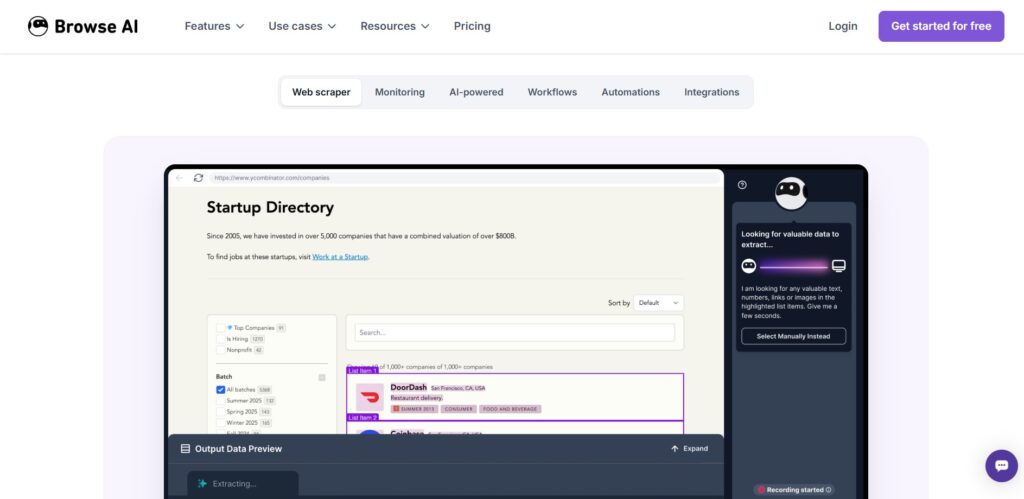Screen dimensions: 1024x499
Task: Click the Restaurant delivery description
Action: click(x=417, y=398)
